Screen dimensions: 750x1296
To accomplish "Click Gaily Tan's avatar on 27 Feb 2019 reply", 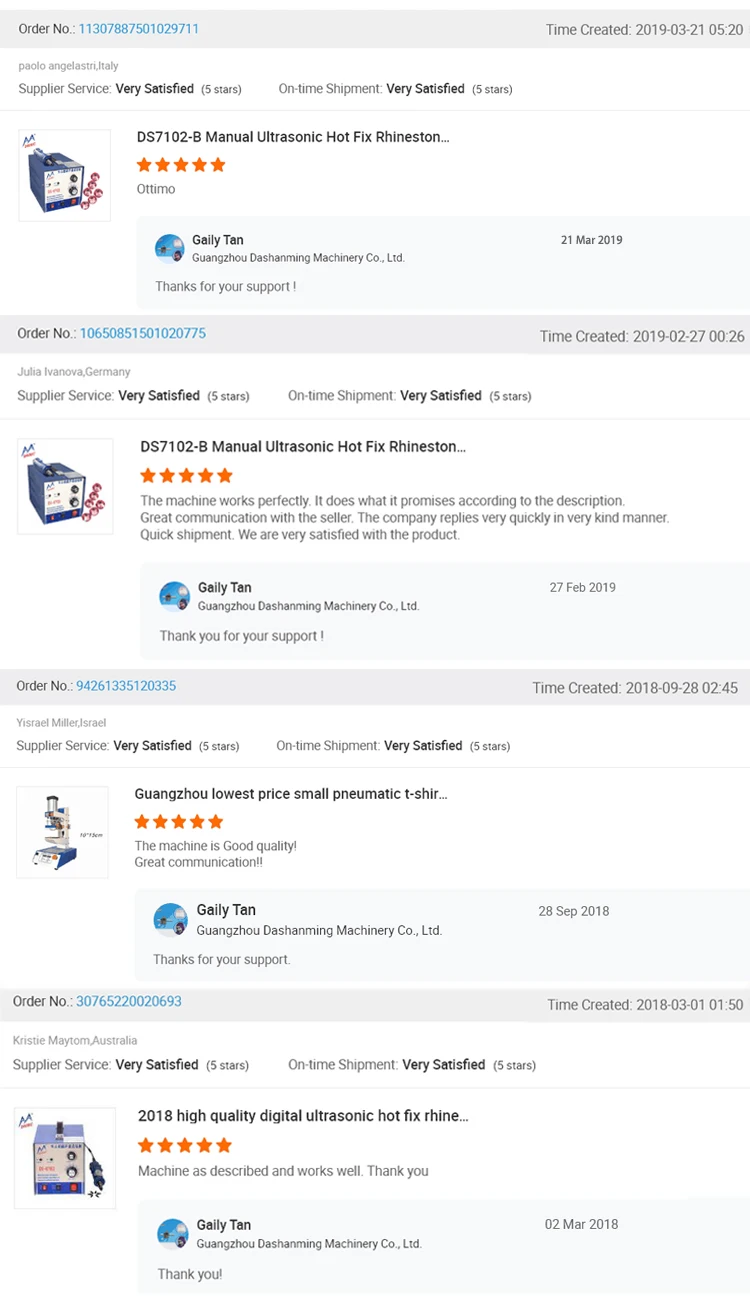I will click(x=174, y=596).
